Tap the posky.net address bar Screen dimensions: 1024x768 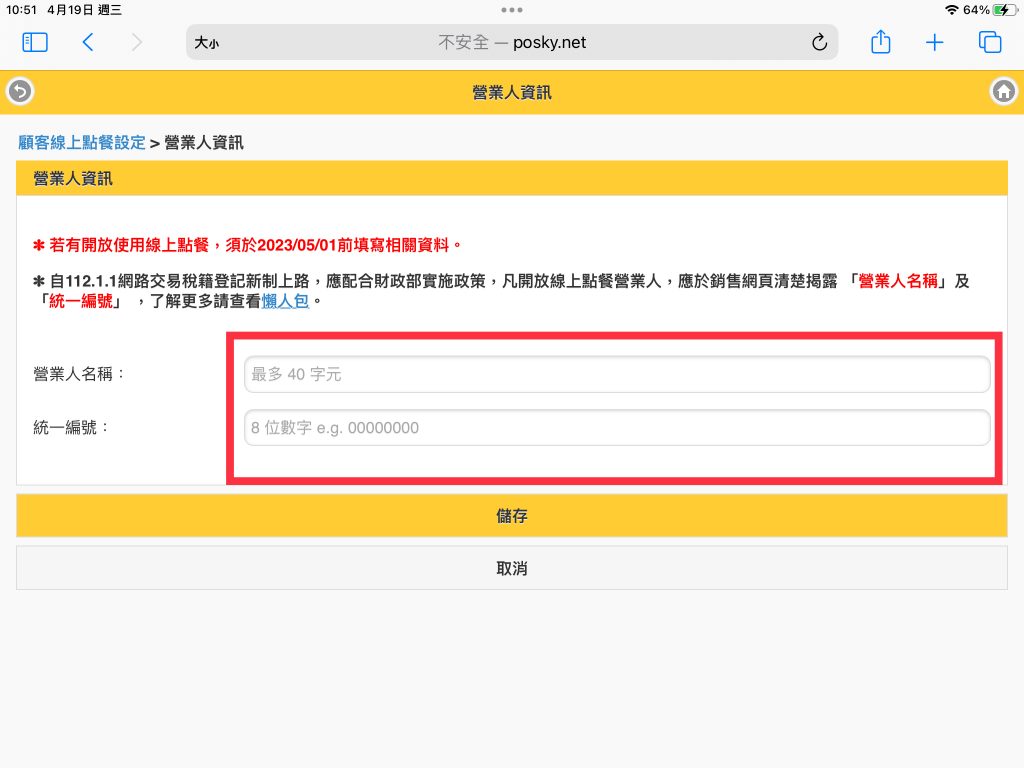point(511,42)
